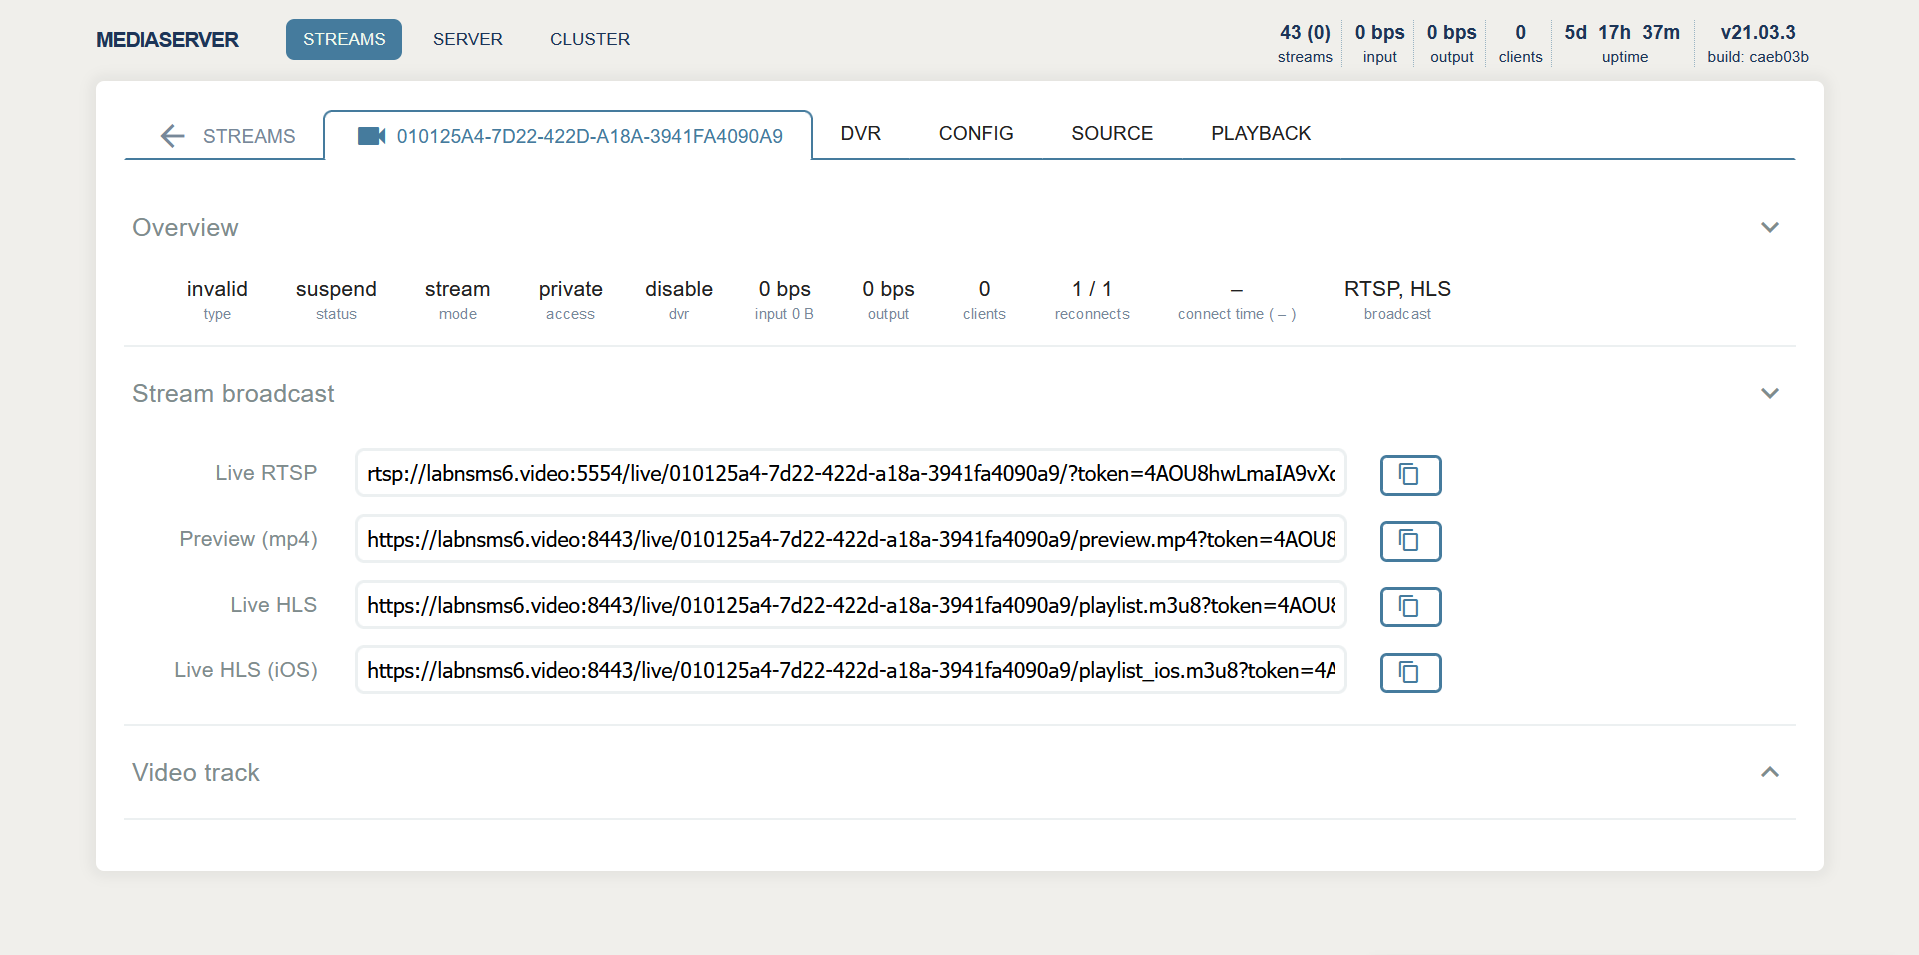
Task: Select the STREAMS navigation button
Action: coord(344,40)
